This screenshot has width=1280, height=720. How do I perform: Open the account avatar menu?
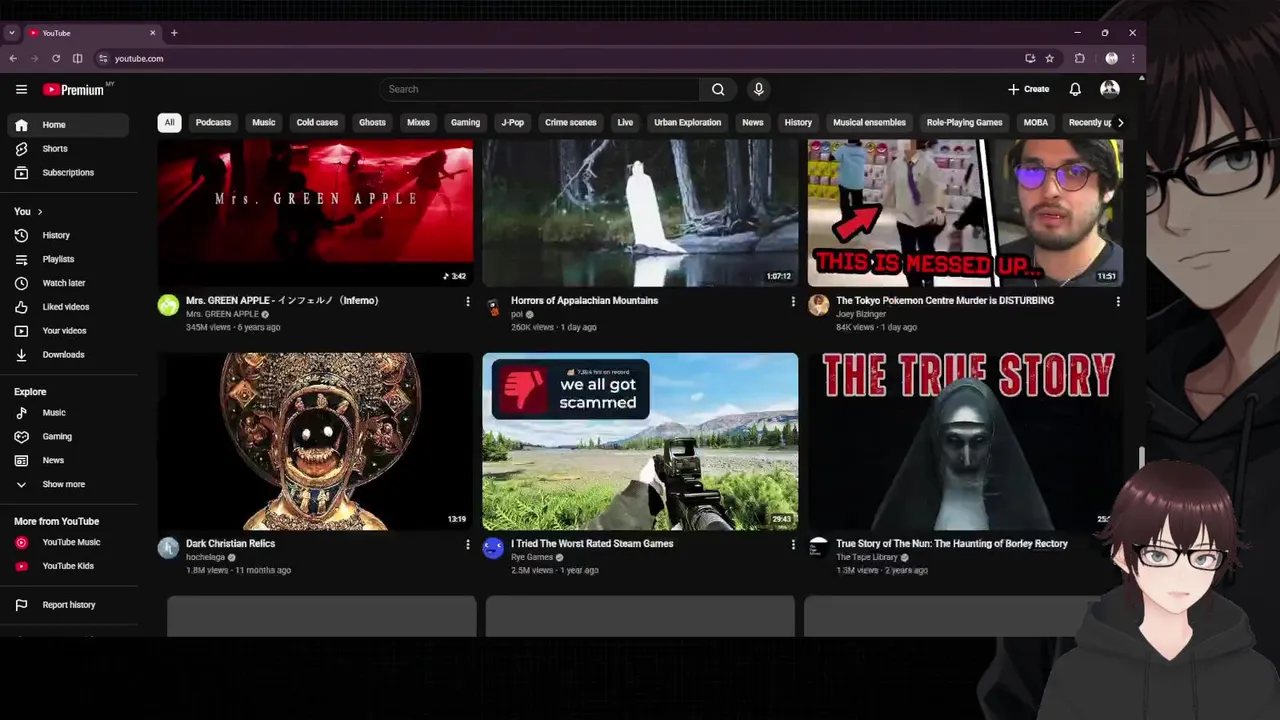pos(1110,89)
